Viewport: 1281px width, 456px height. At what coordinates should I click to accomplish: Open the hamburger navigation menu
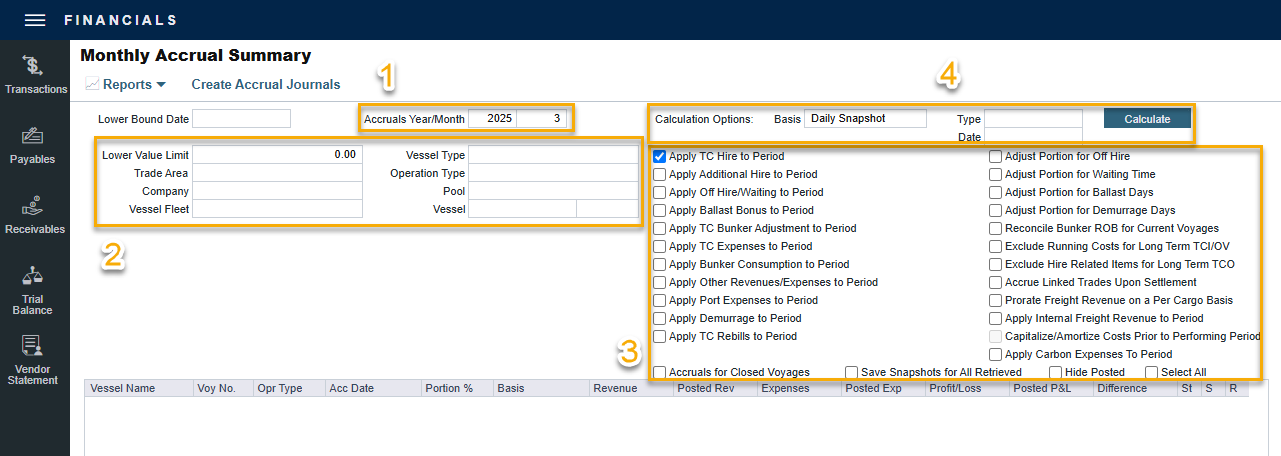tap(35, 20)
